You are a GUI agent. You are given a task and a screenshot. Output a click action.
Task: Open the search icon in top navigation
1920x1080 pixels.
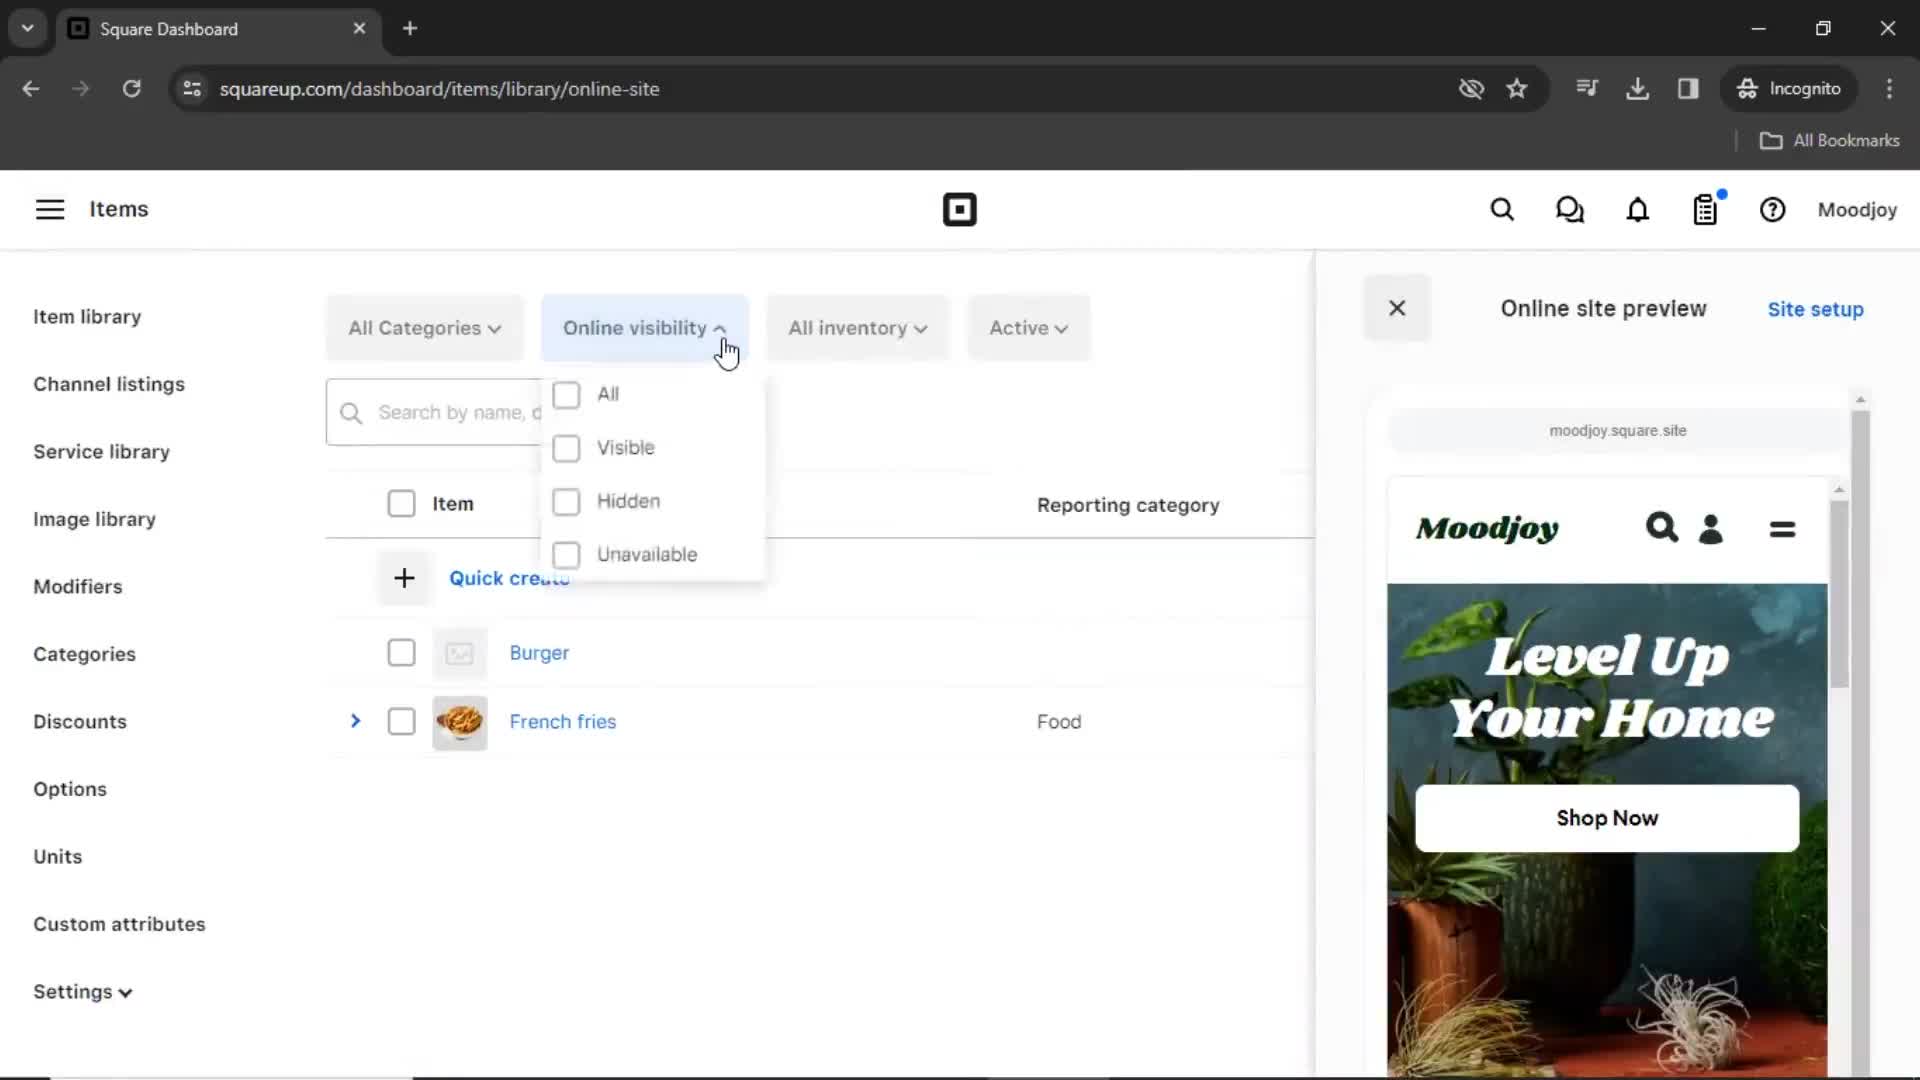click(x=1502, y=210)
